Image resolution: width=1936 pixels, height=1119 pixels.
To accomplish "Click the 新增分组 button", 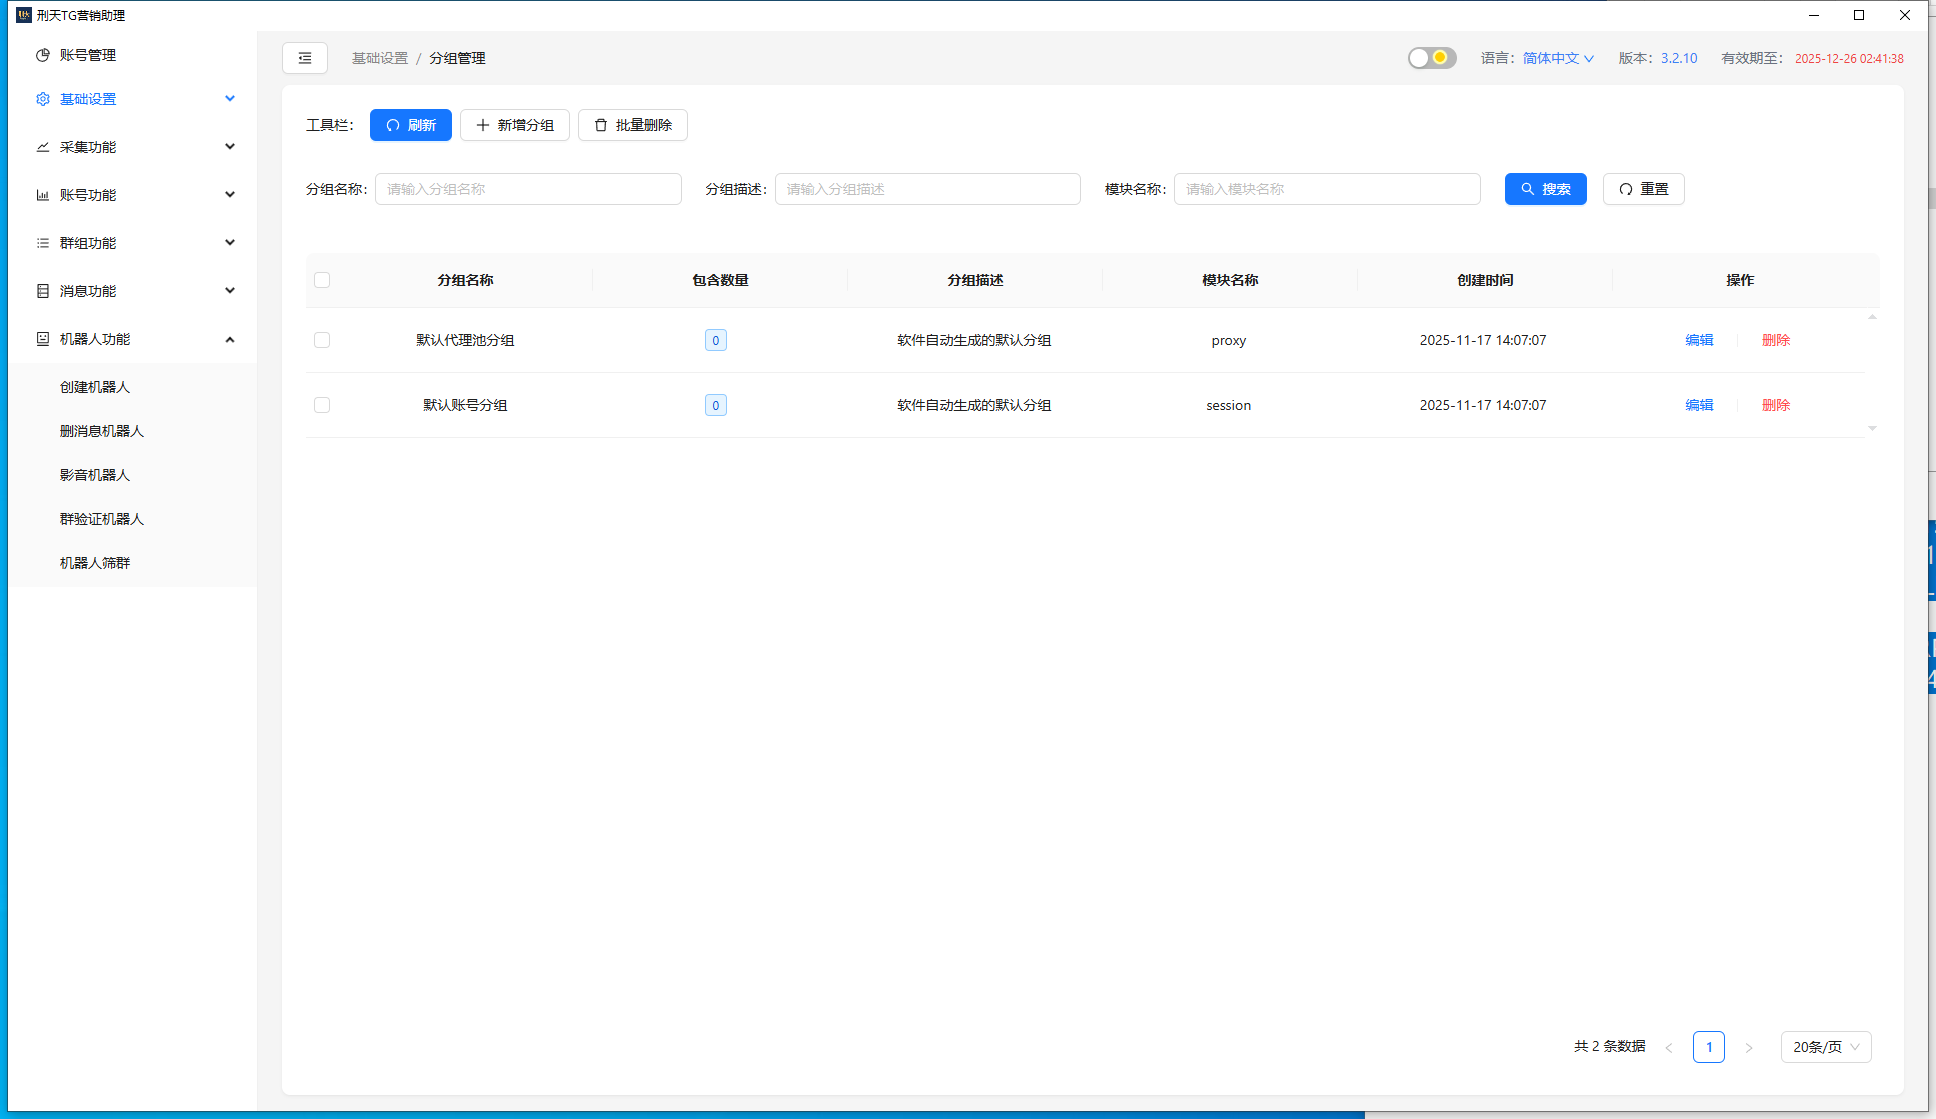I will click(x=514, y=125).
